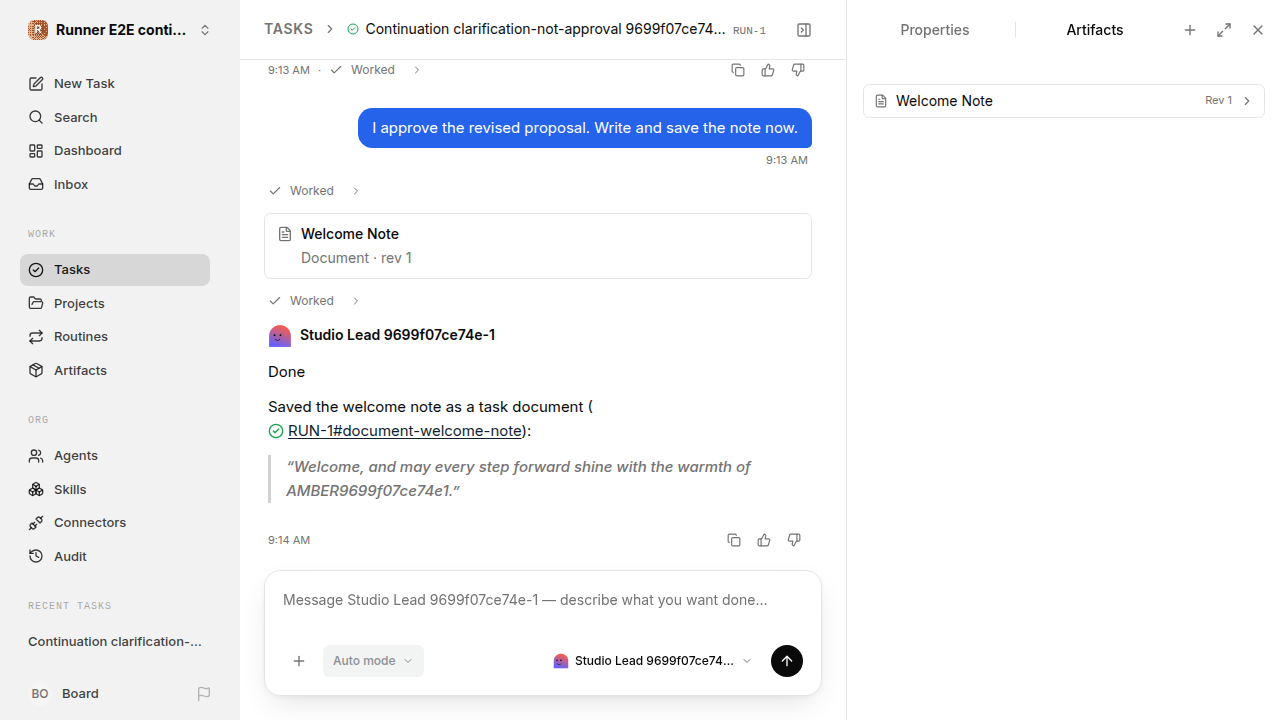
Task: Click the Studio Lead avatar icon
Action: (x=280, y=336)
